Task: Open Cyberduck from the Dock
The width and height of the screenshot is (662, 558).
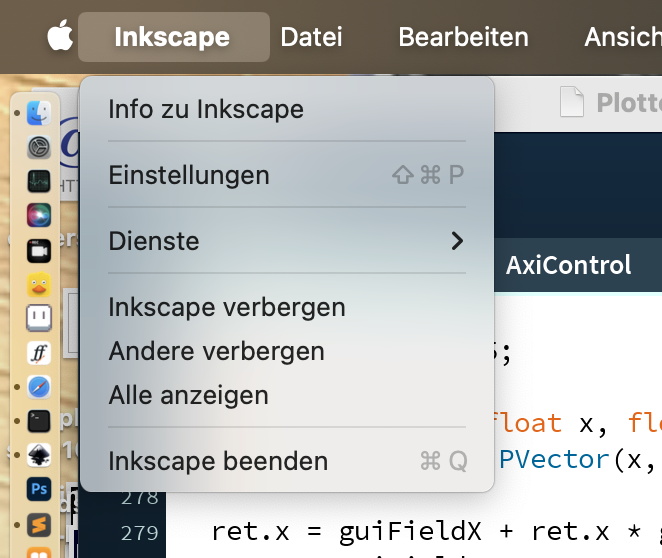Action: point(39,284)
